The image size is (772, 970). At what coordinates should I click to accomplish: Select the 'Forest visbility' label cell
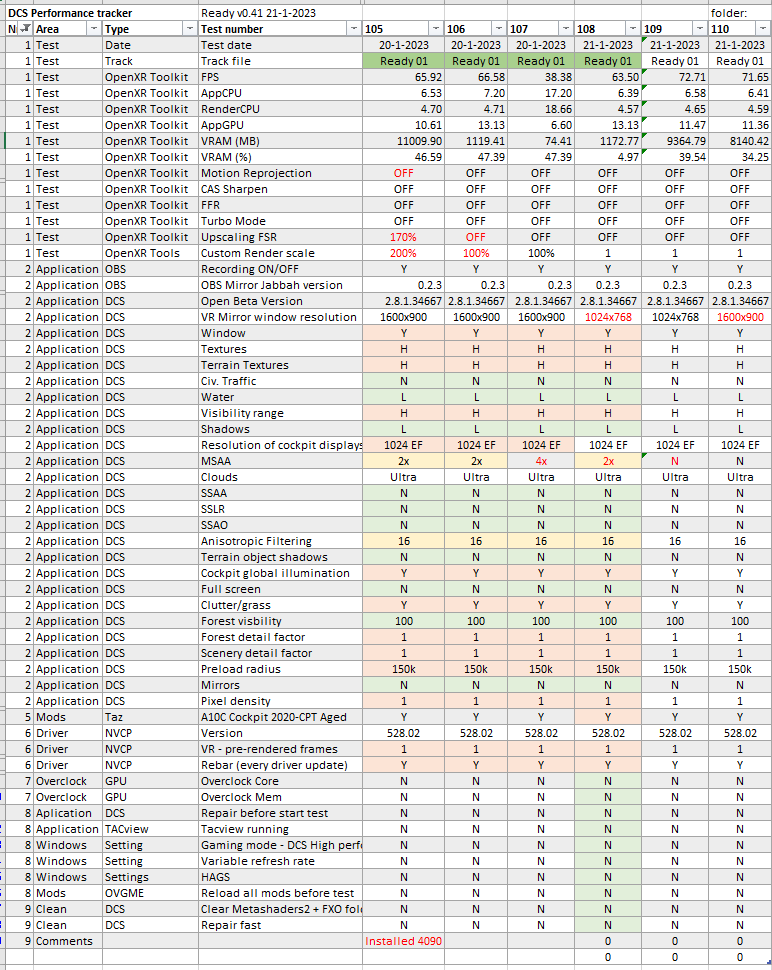tap(280, 622)
